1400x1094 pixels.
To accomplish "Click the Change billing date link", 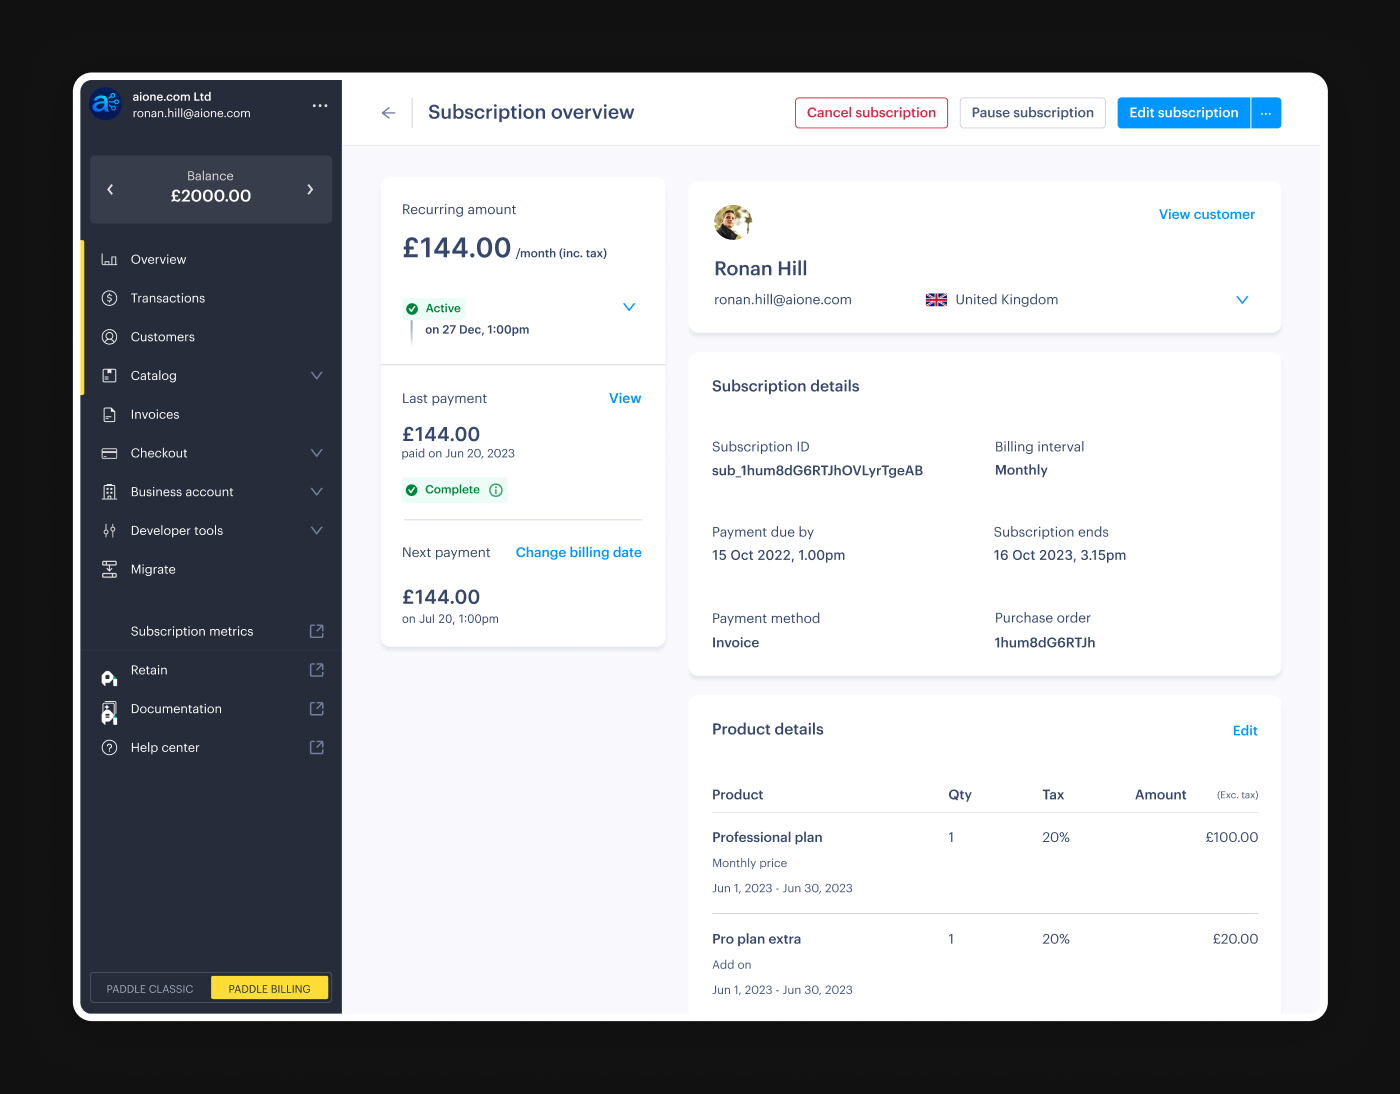I will [578, 552].
